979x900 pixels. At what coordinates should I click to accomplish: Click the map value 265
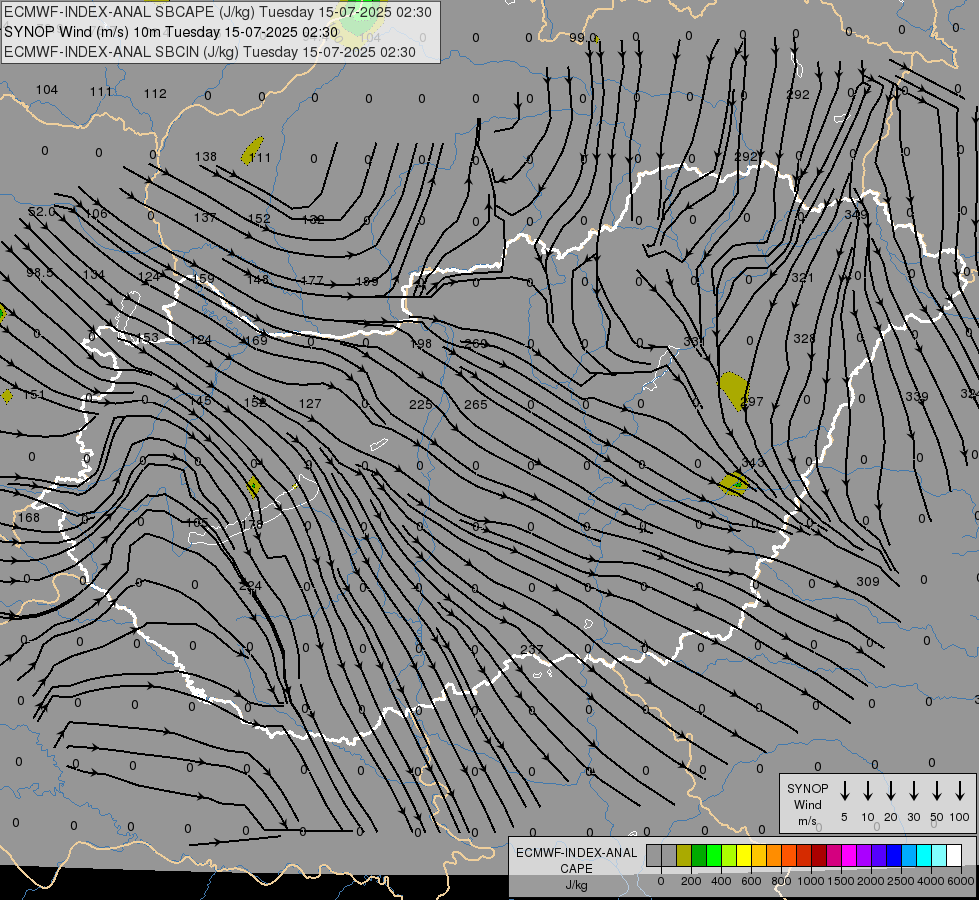(476, 404)
